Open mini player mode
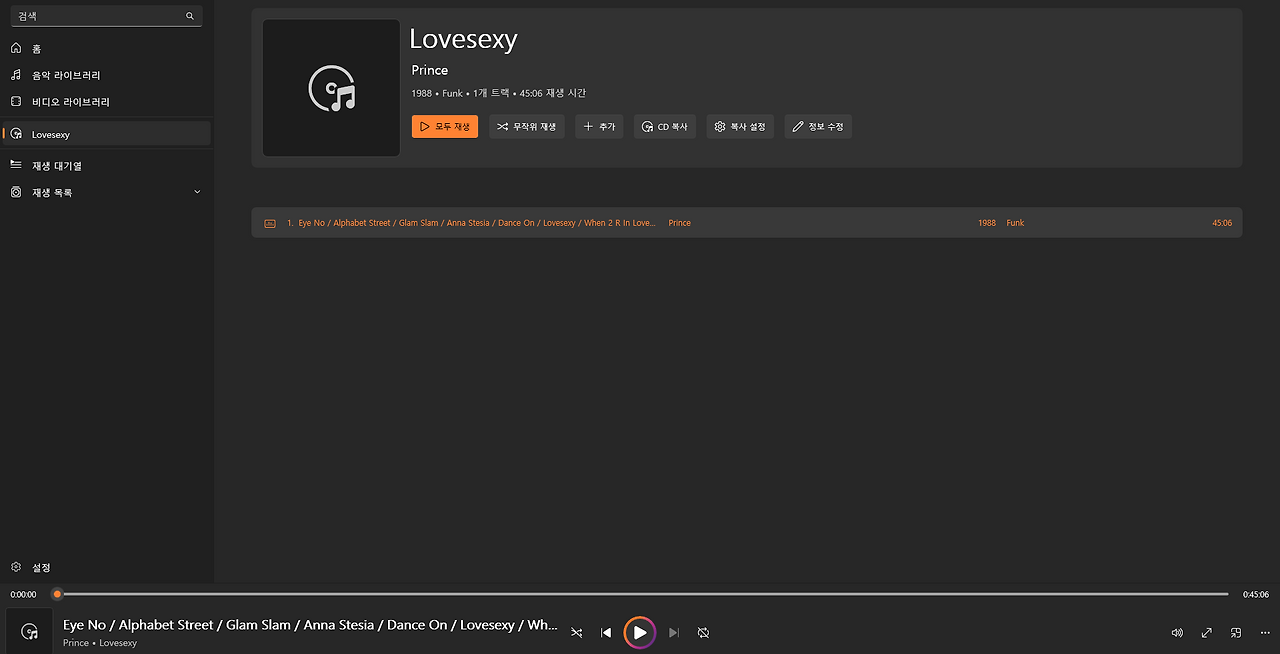1280x654 pixels. tap(1236, 633)
